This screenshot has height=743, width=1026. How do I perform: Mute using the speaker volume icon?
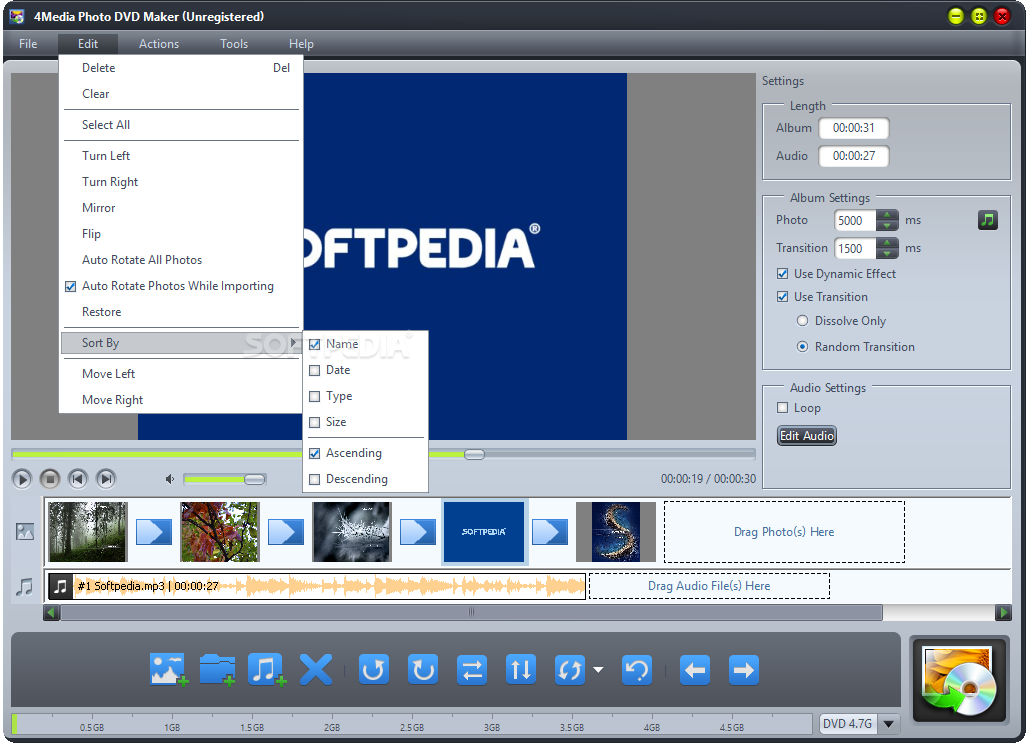[x=169, y=479]
